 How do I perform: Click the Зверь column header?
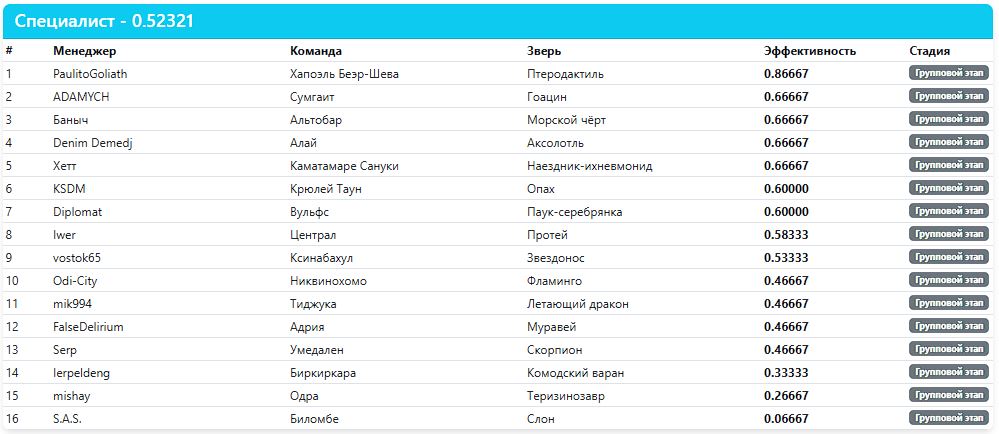(x=544, y=51)
